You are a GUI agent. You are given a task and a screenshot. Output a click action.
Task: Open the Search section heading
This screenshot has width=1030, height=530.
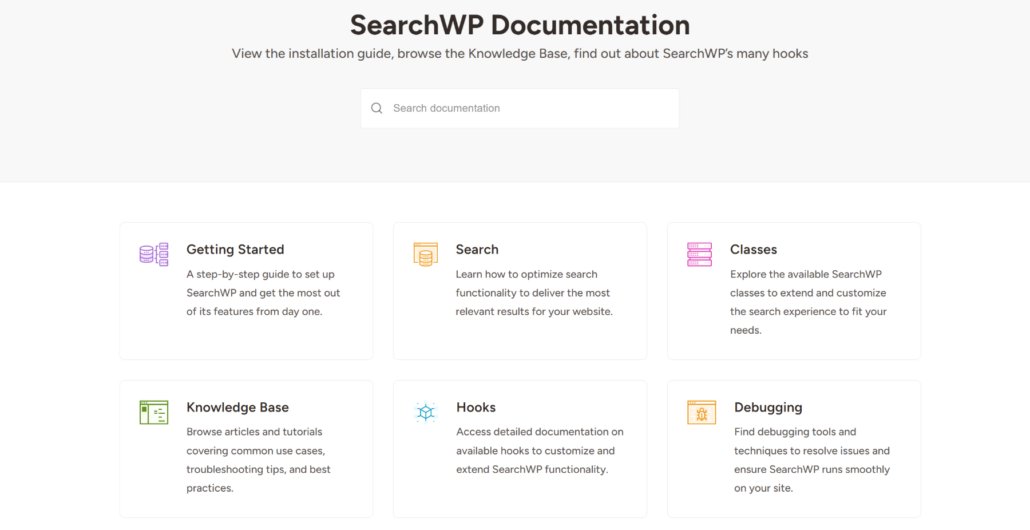pyautogui.click(x=477, y=250)
